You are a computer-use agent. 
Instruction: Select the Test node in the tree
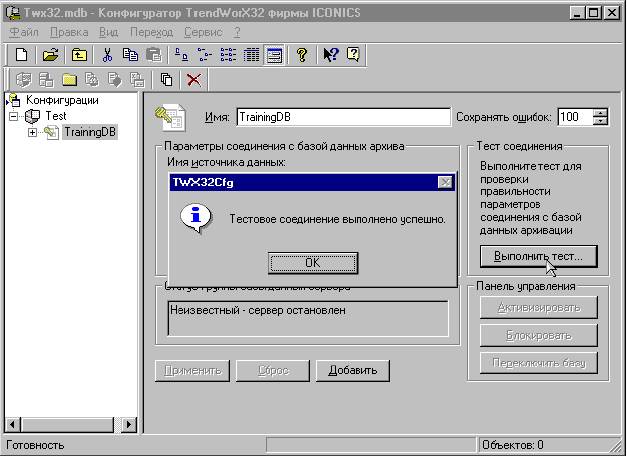[56, 116]
